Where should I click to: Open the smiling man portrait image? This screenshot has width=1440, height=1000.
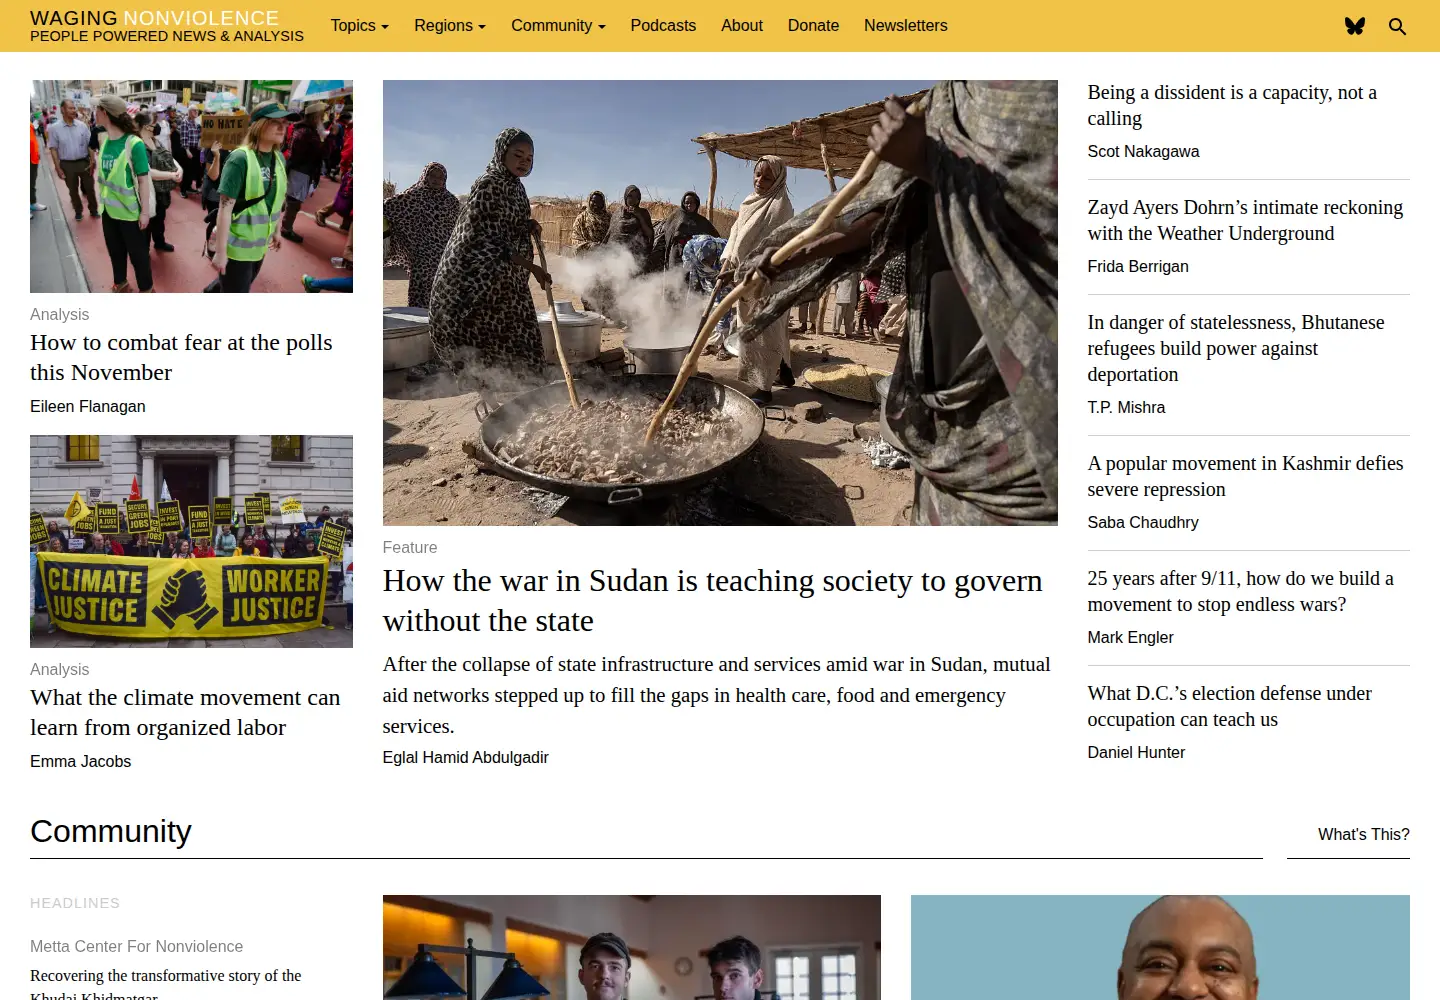click(1160, 947)
